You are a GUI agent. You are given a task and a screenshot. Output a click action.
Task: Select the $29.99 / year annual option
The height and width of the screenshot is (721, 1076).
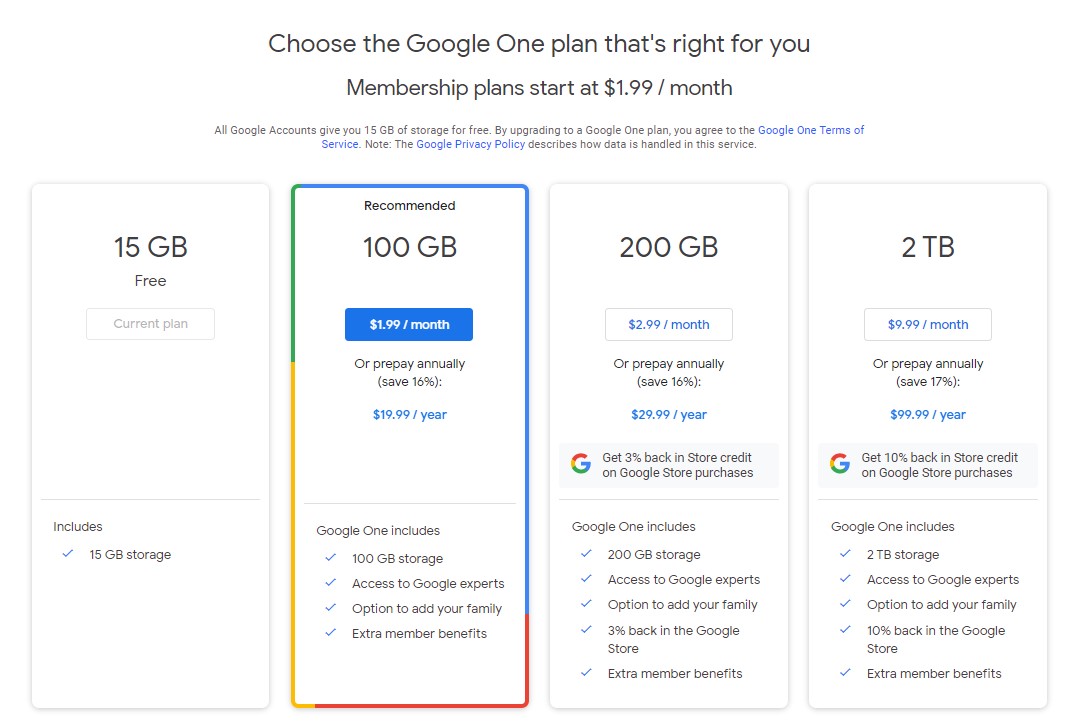pyautogui.click(x=669, y=414)
